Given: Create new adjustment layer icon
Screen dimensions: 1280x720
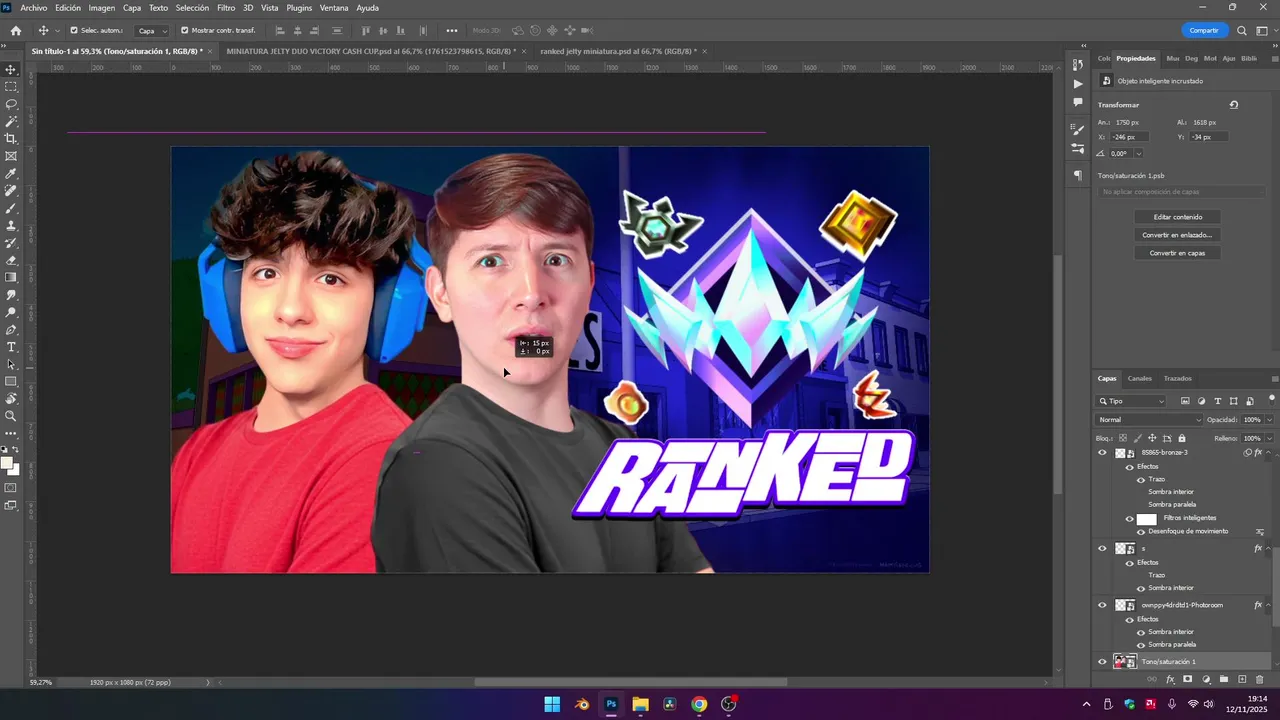Looking at the screenshot, I should 1206,679.
